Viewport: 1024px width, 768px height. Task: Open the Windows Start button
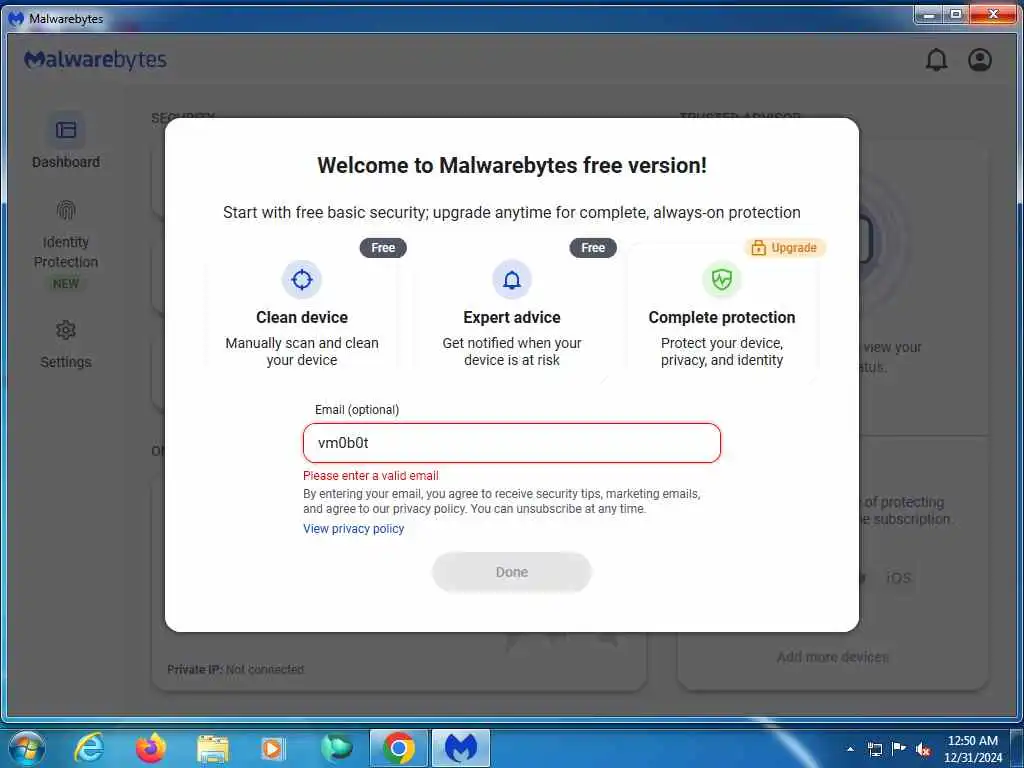27,748
